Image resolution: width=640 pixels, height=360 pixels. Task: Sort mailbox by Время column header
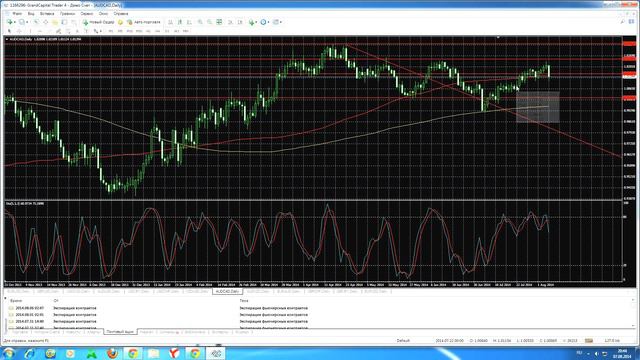16,301
